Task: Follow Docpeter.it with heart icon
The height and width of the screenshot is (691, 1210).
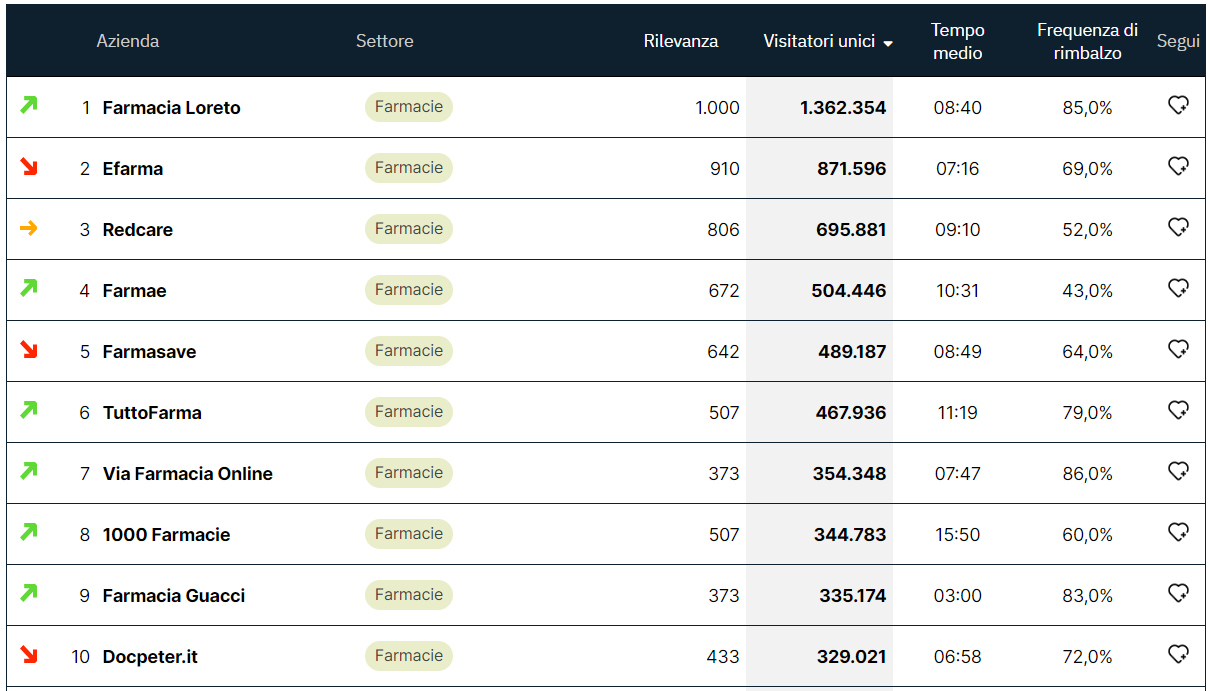Action: [x=1178, y=654]
